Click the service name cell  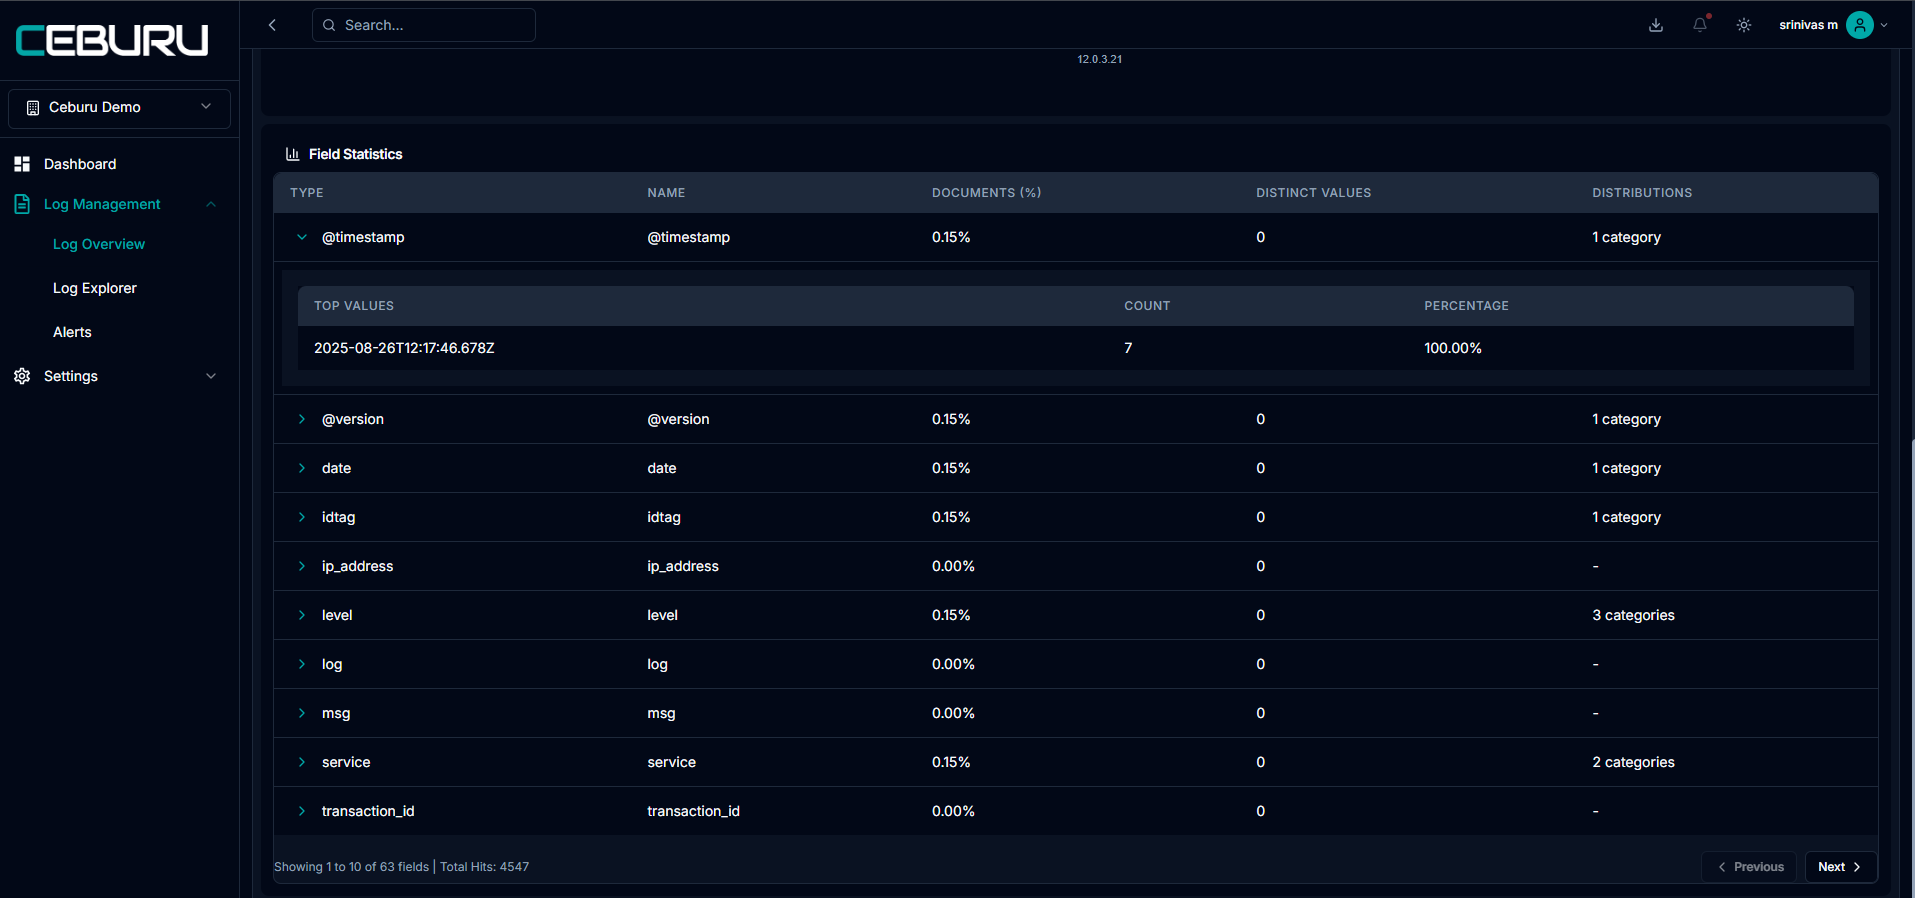point(671,762)
